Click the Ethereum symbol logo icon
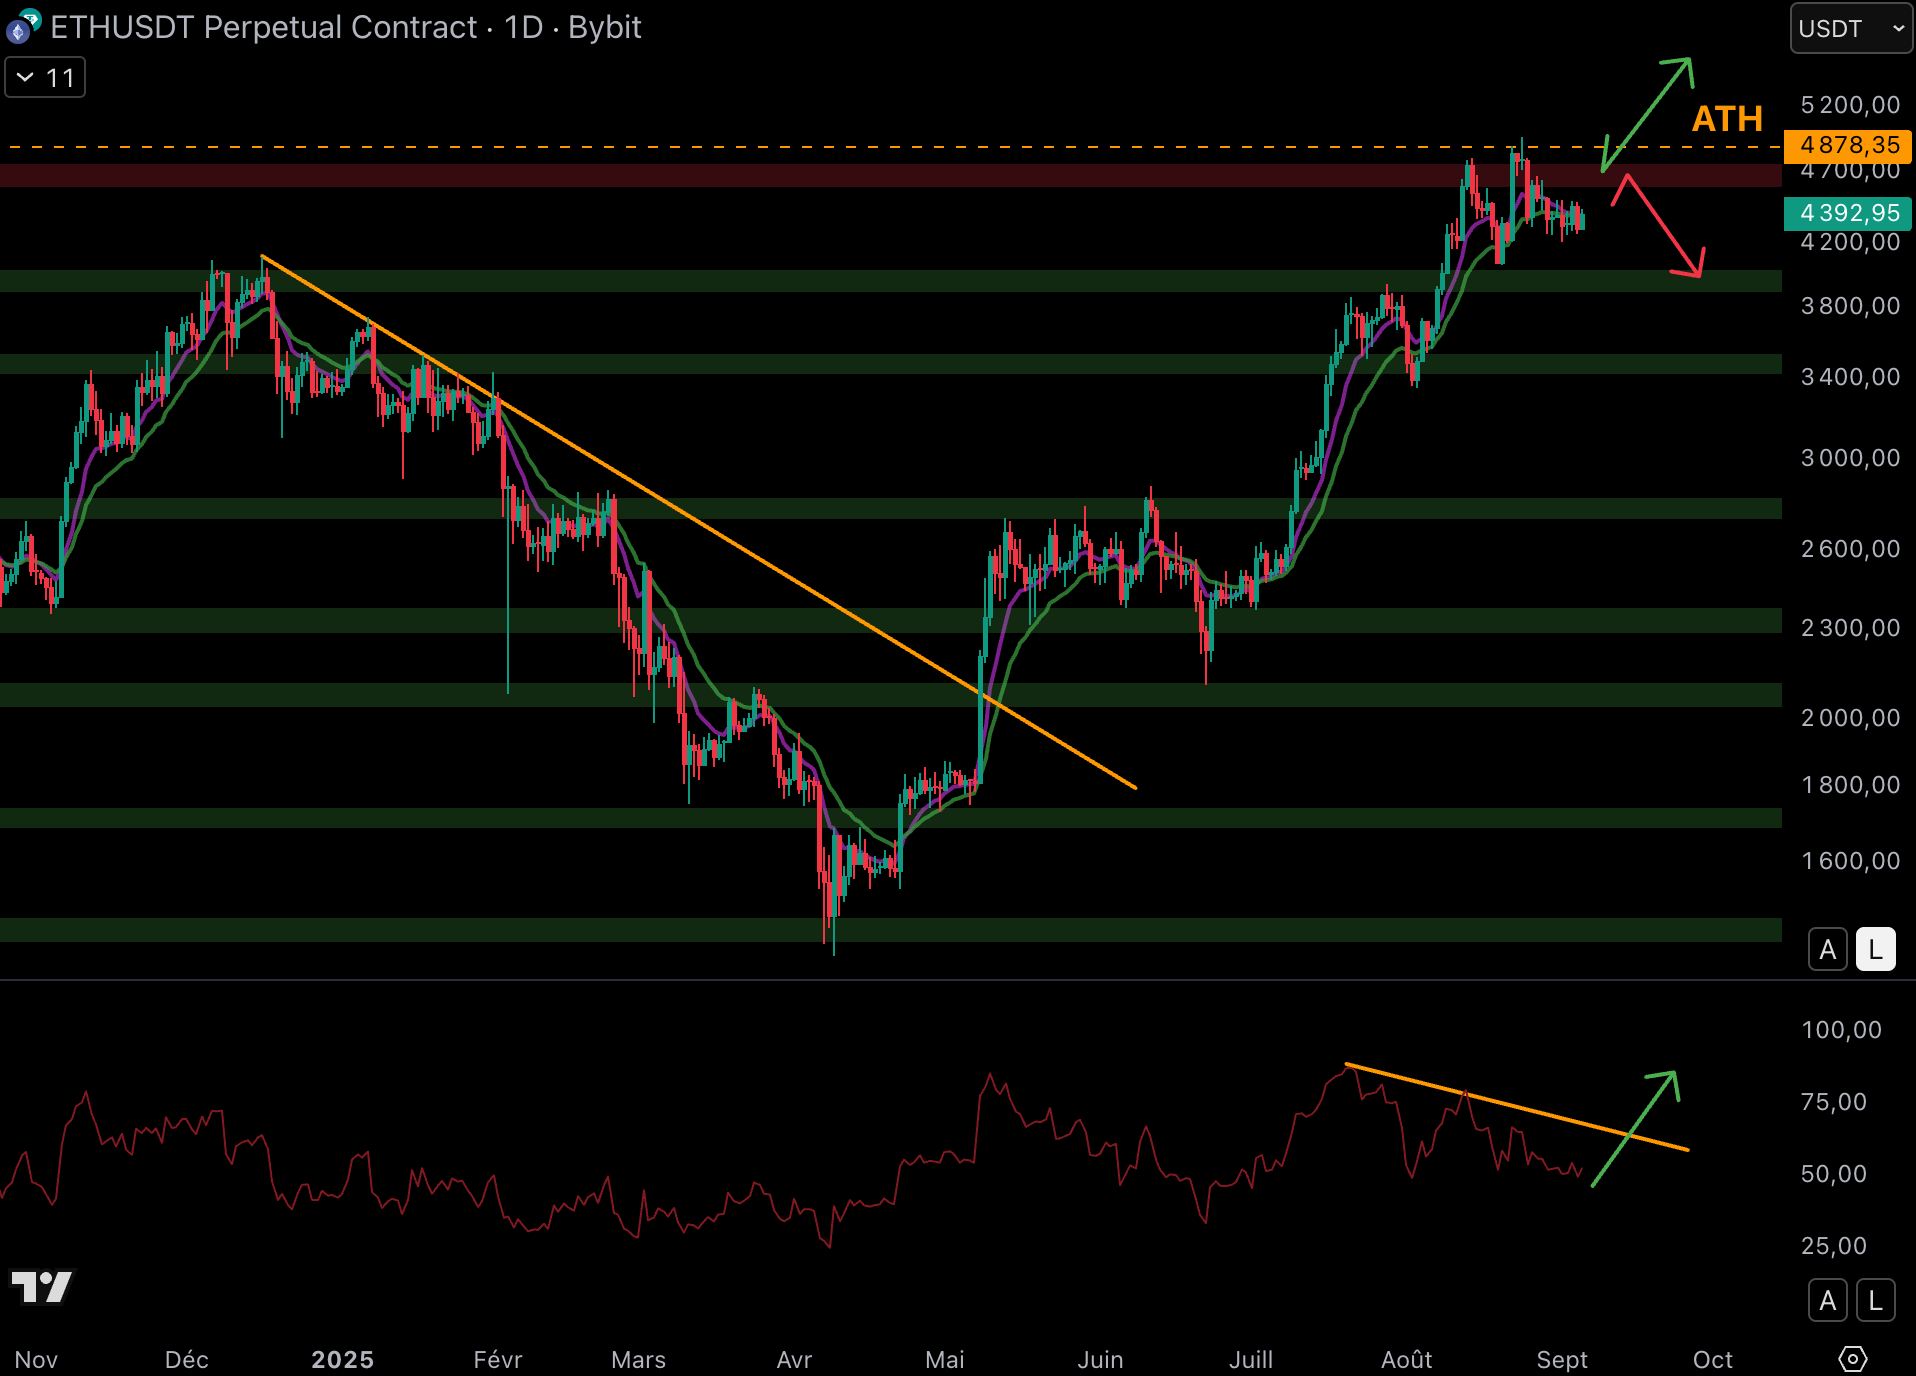Viewport: 1916px width, 1376px height. (x=22, y=27)
